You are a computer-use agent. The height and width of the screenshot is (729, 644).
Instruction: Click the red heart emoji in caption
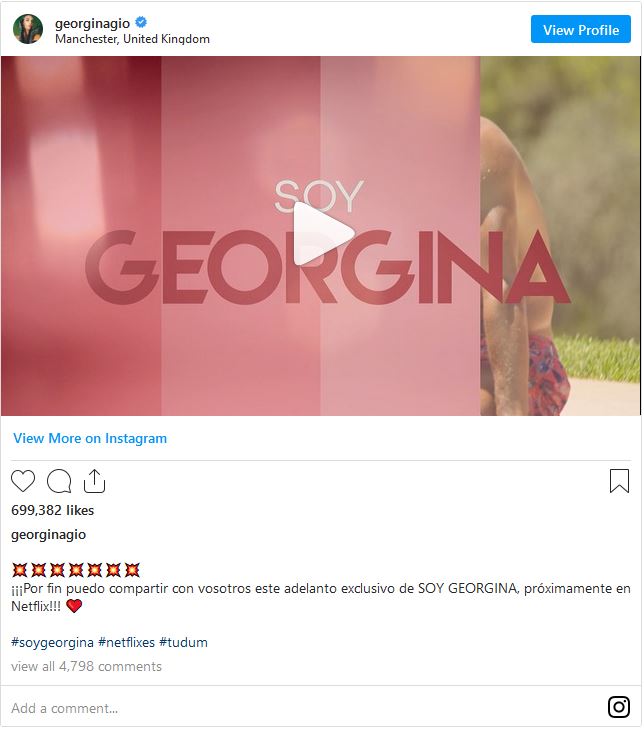point(74,606)
